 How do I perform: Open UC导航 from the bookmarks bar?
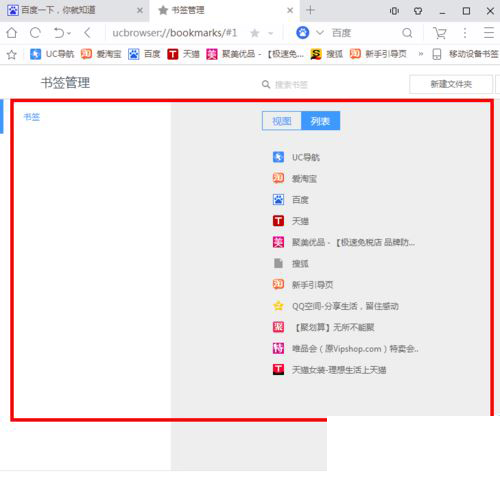[52, 54]
